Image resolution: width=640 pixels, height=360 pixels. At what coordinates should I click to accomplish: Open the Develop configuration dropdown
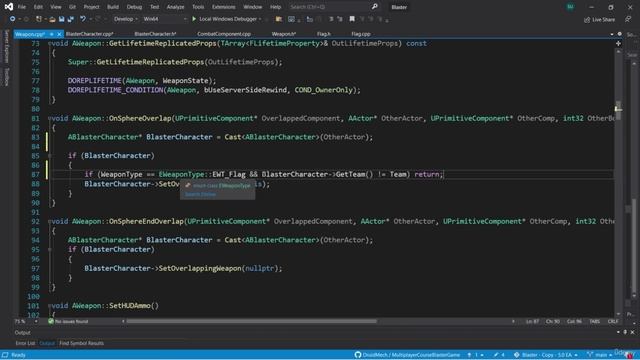pos(125,19)
